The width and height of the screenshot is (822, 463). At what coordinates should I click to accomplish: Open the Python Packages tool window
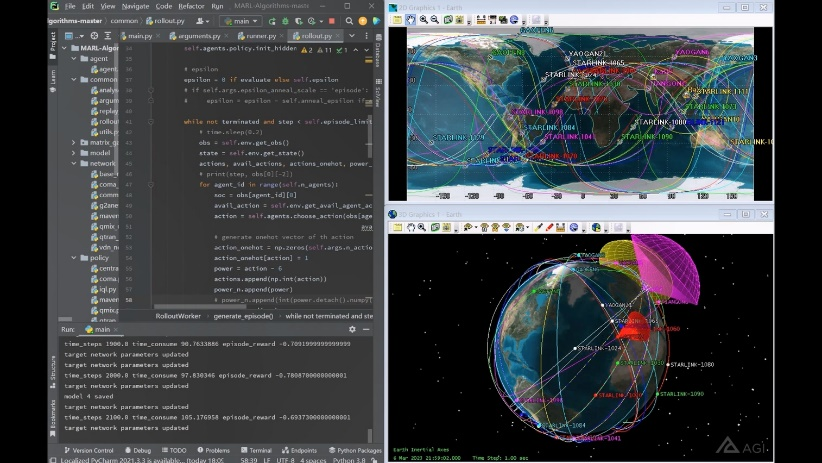tap(355, 451)
